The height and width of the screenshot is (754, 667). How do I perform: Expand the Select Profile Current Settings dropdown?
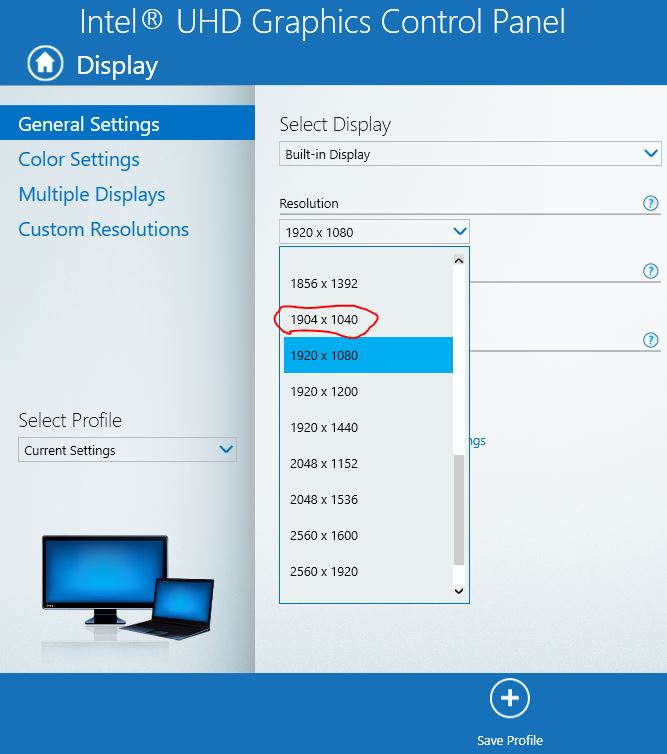click(x=127, y=450)
